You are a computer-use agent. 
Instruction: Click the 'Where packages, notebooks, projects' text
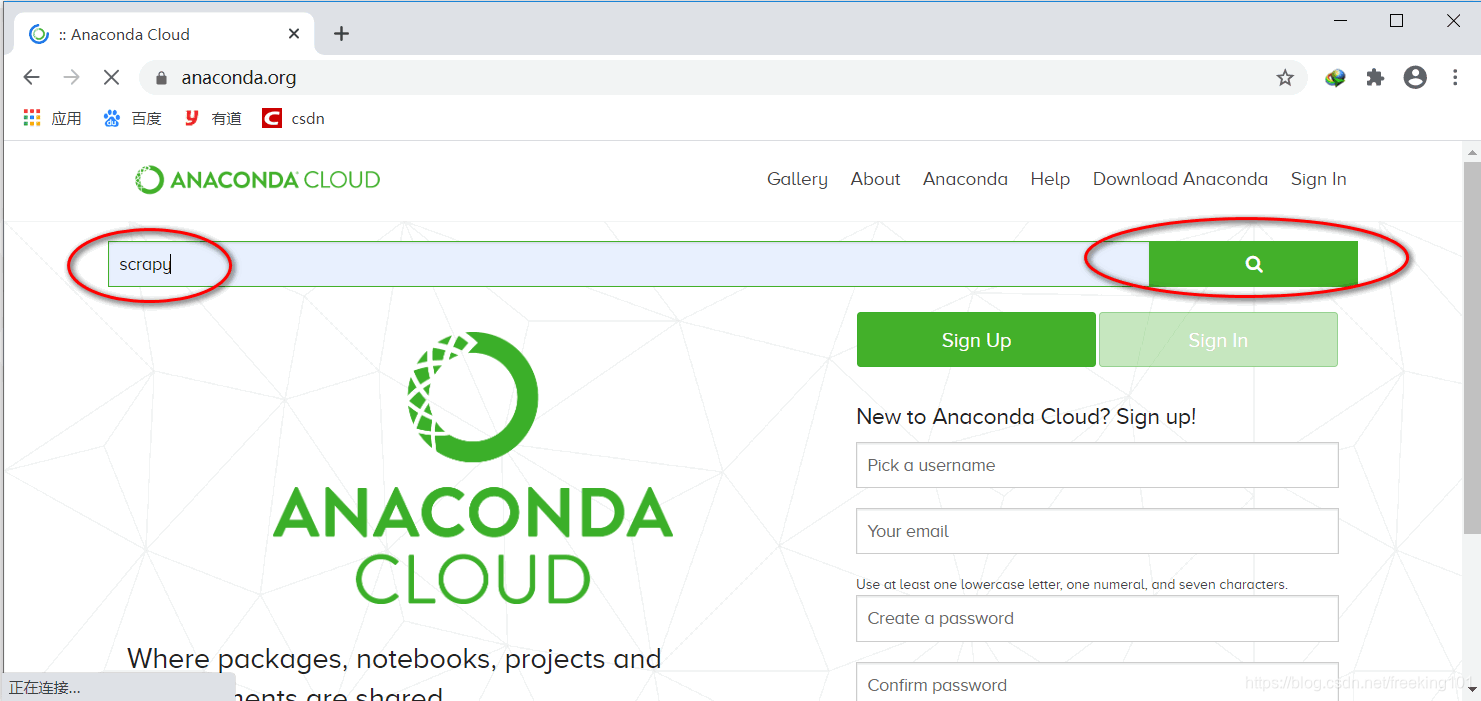point(394,659)
